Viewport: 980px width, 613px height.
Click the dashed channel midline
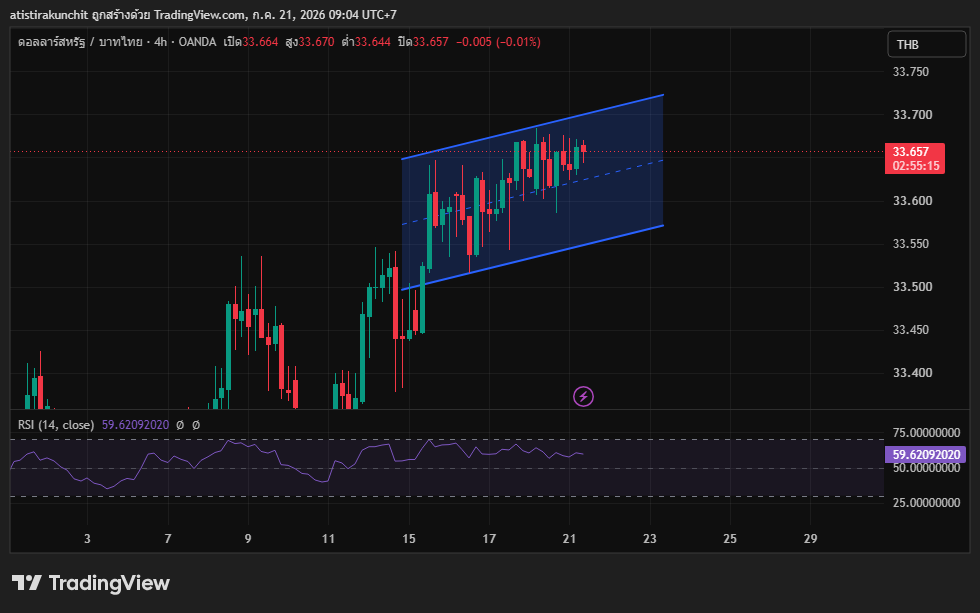point(532,192)
